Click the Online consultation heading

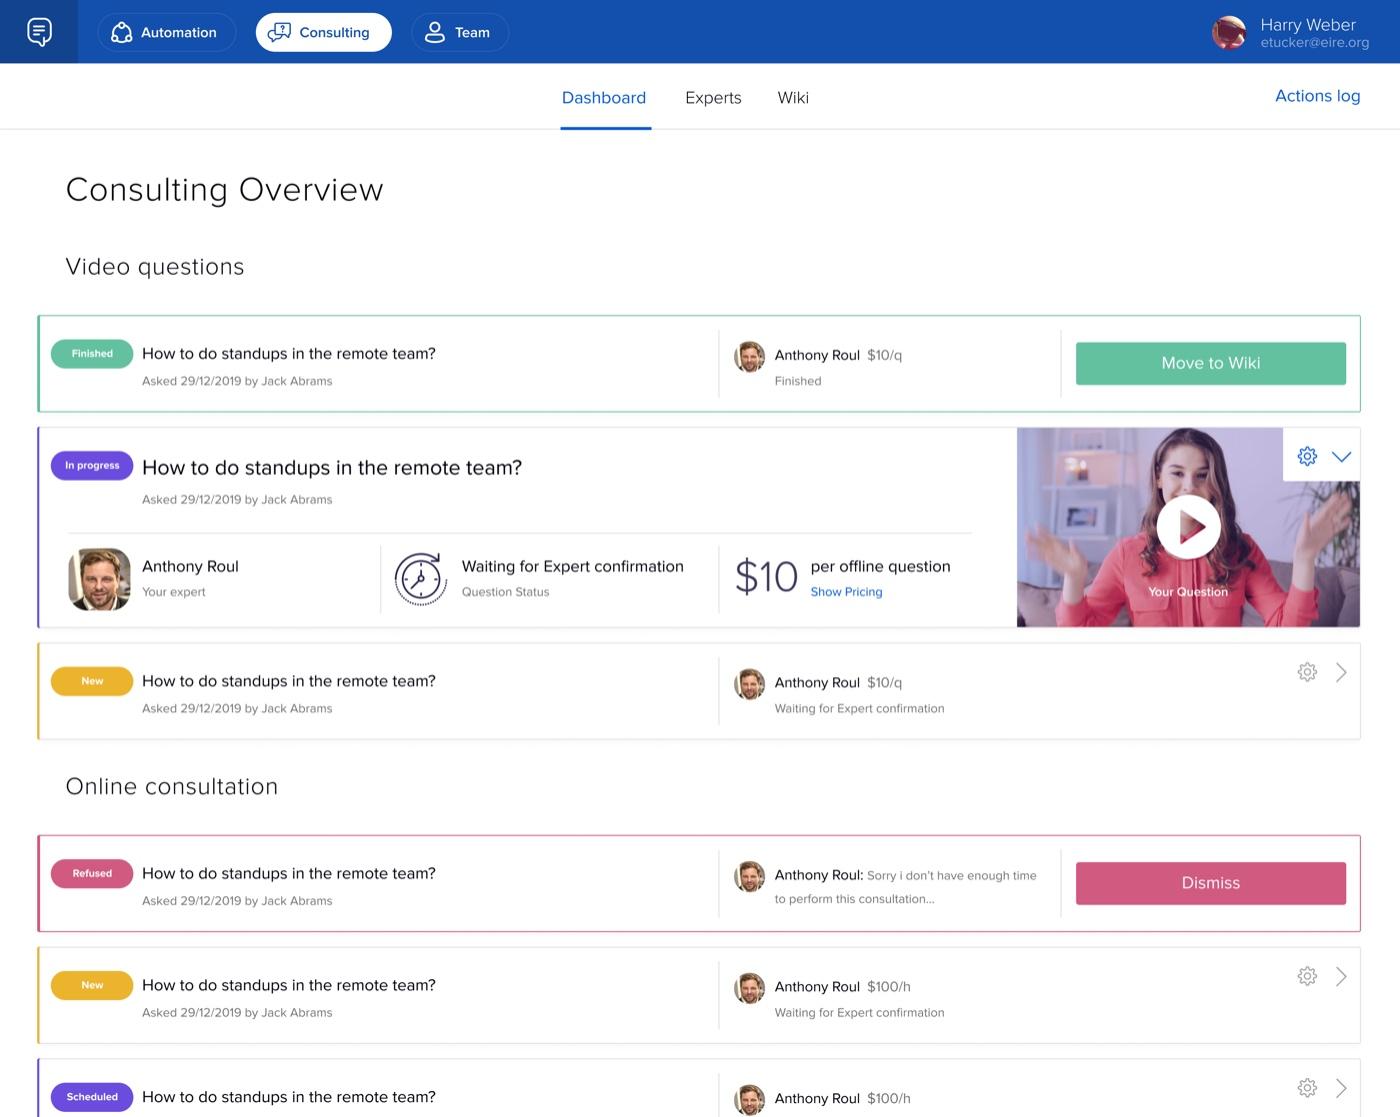tap(172, 787)
